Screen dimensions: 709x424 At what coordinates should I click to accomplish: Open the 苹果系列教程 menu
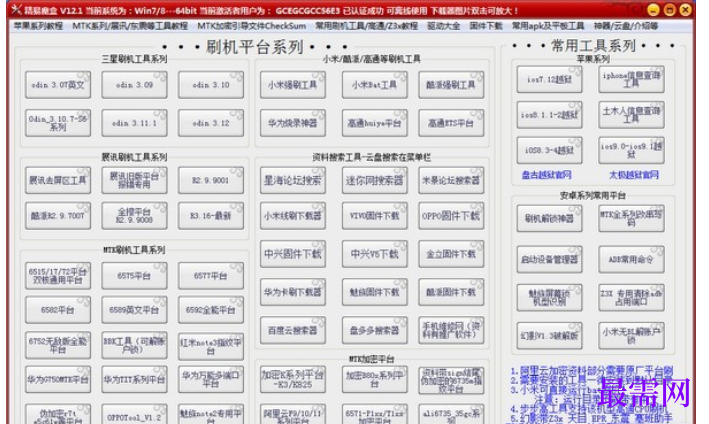(38, 26)
